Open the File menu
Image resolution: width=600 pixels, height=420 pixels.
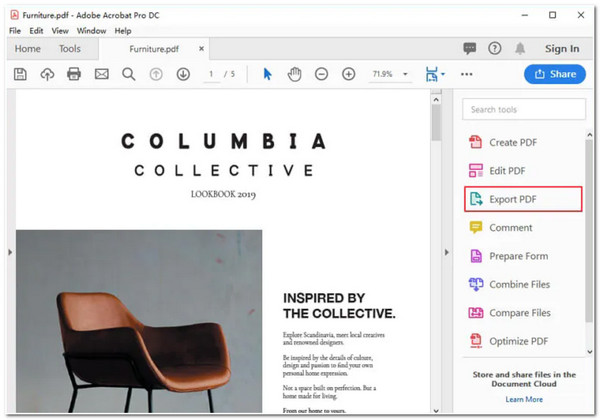[x=15, y=31]
